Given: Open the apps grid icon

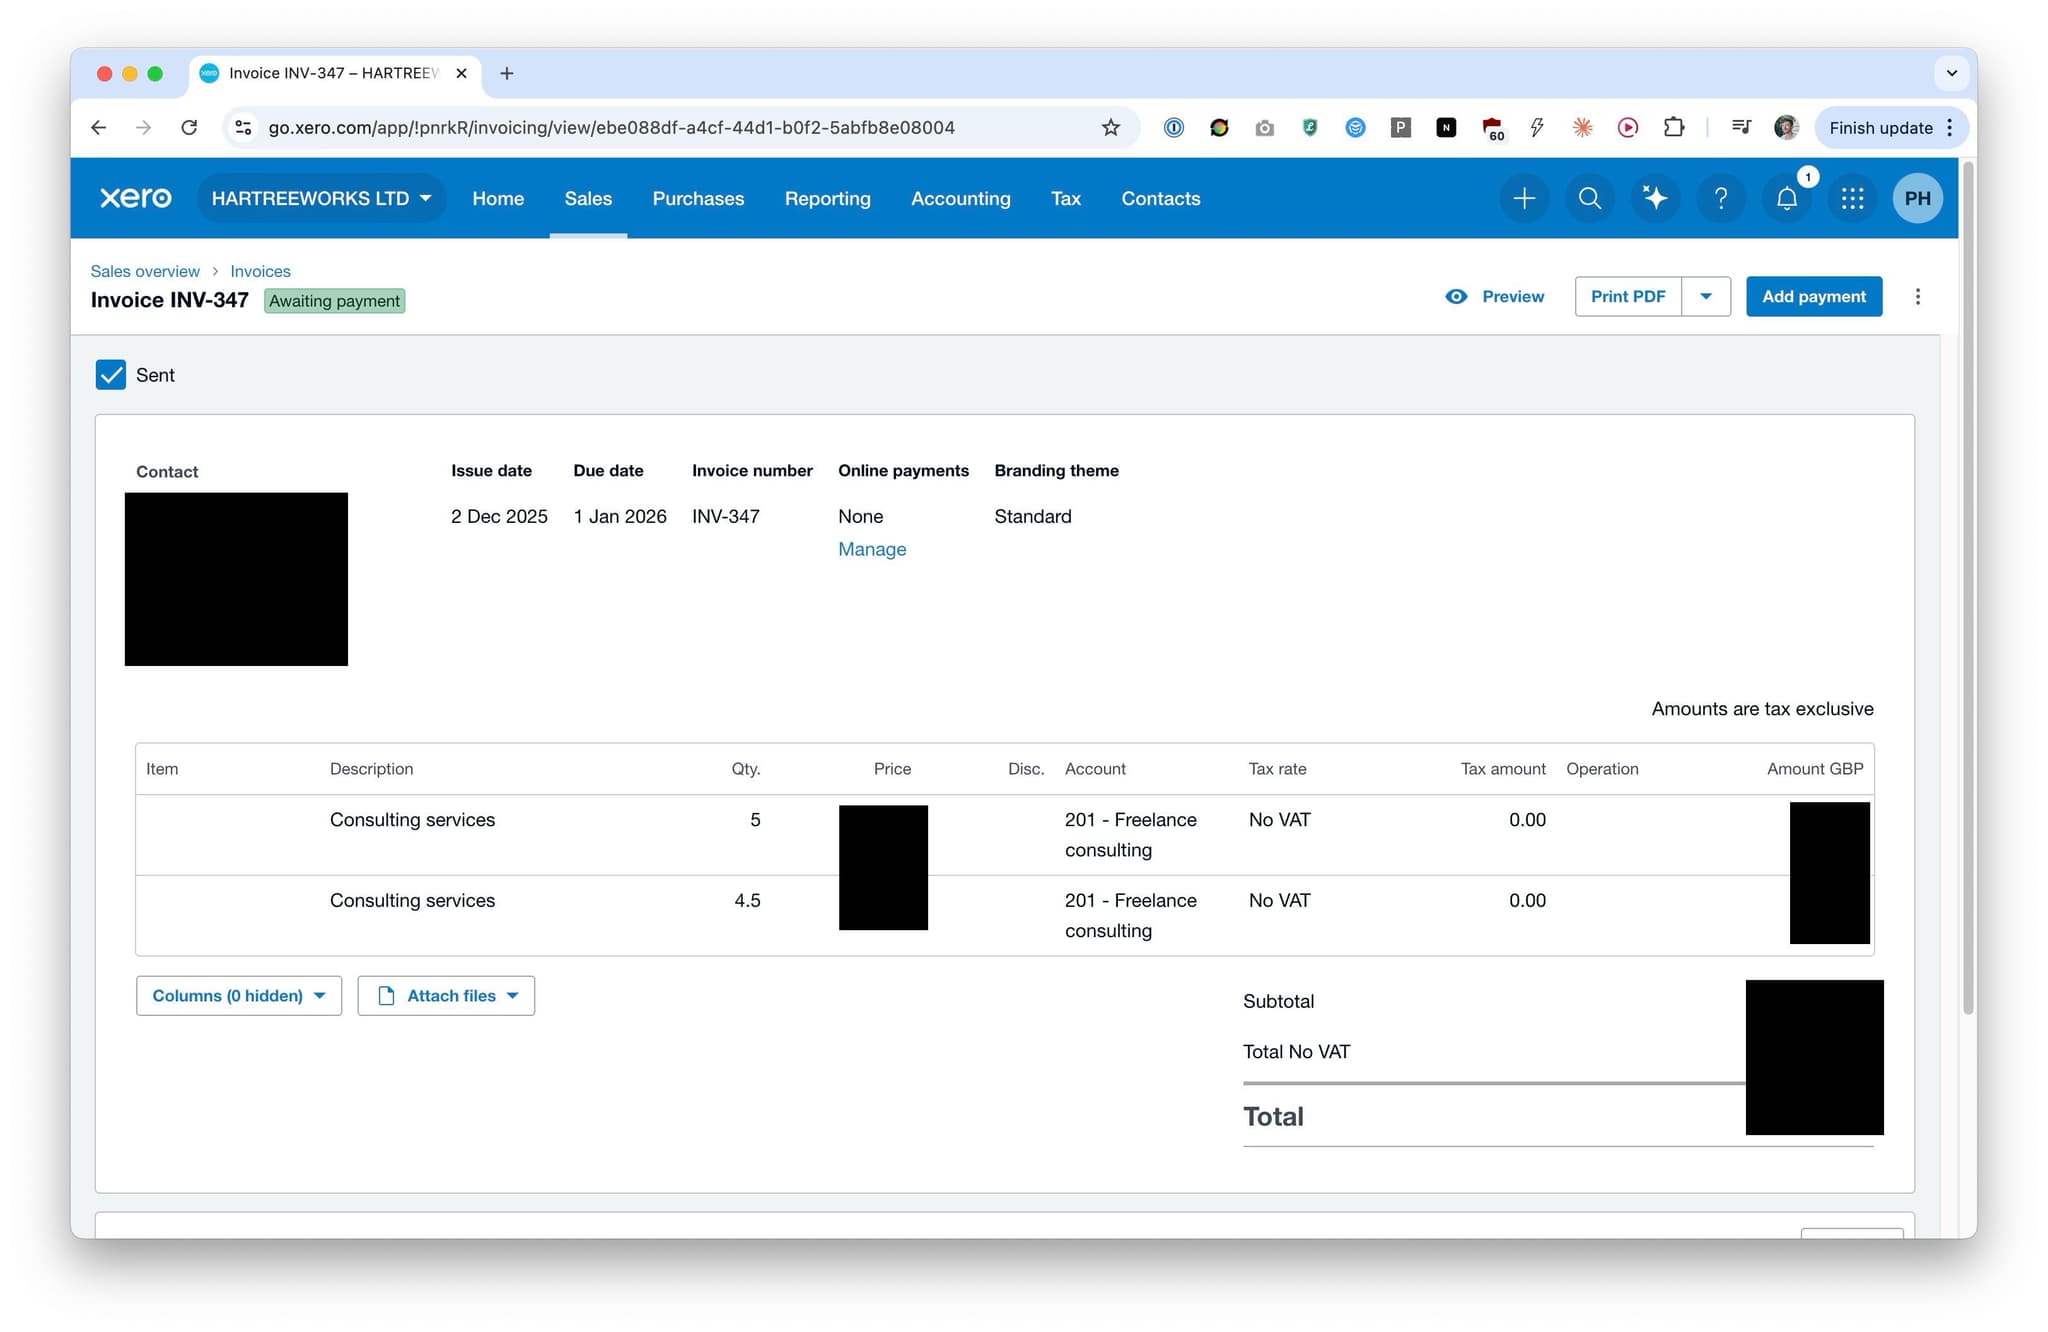Looking at the screenshot, I should (1852, 198).
